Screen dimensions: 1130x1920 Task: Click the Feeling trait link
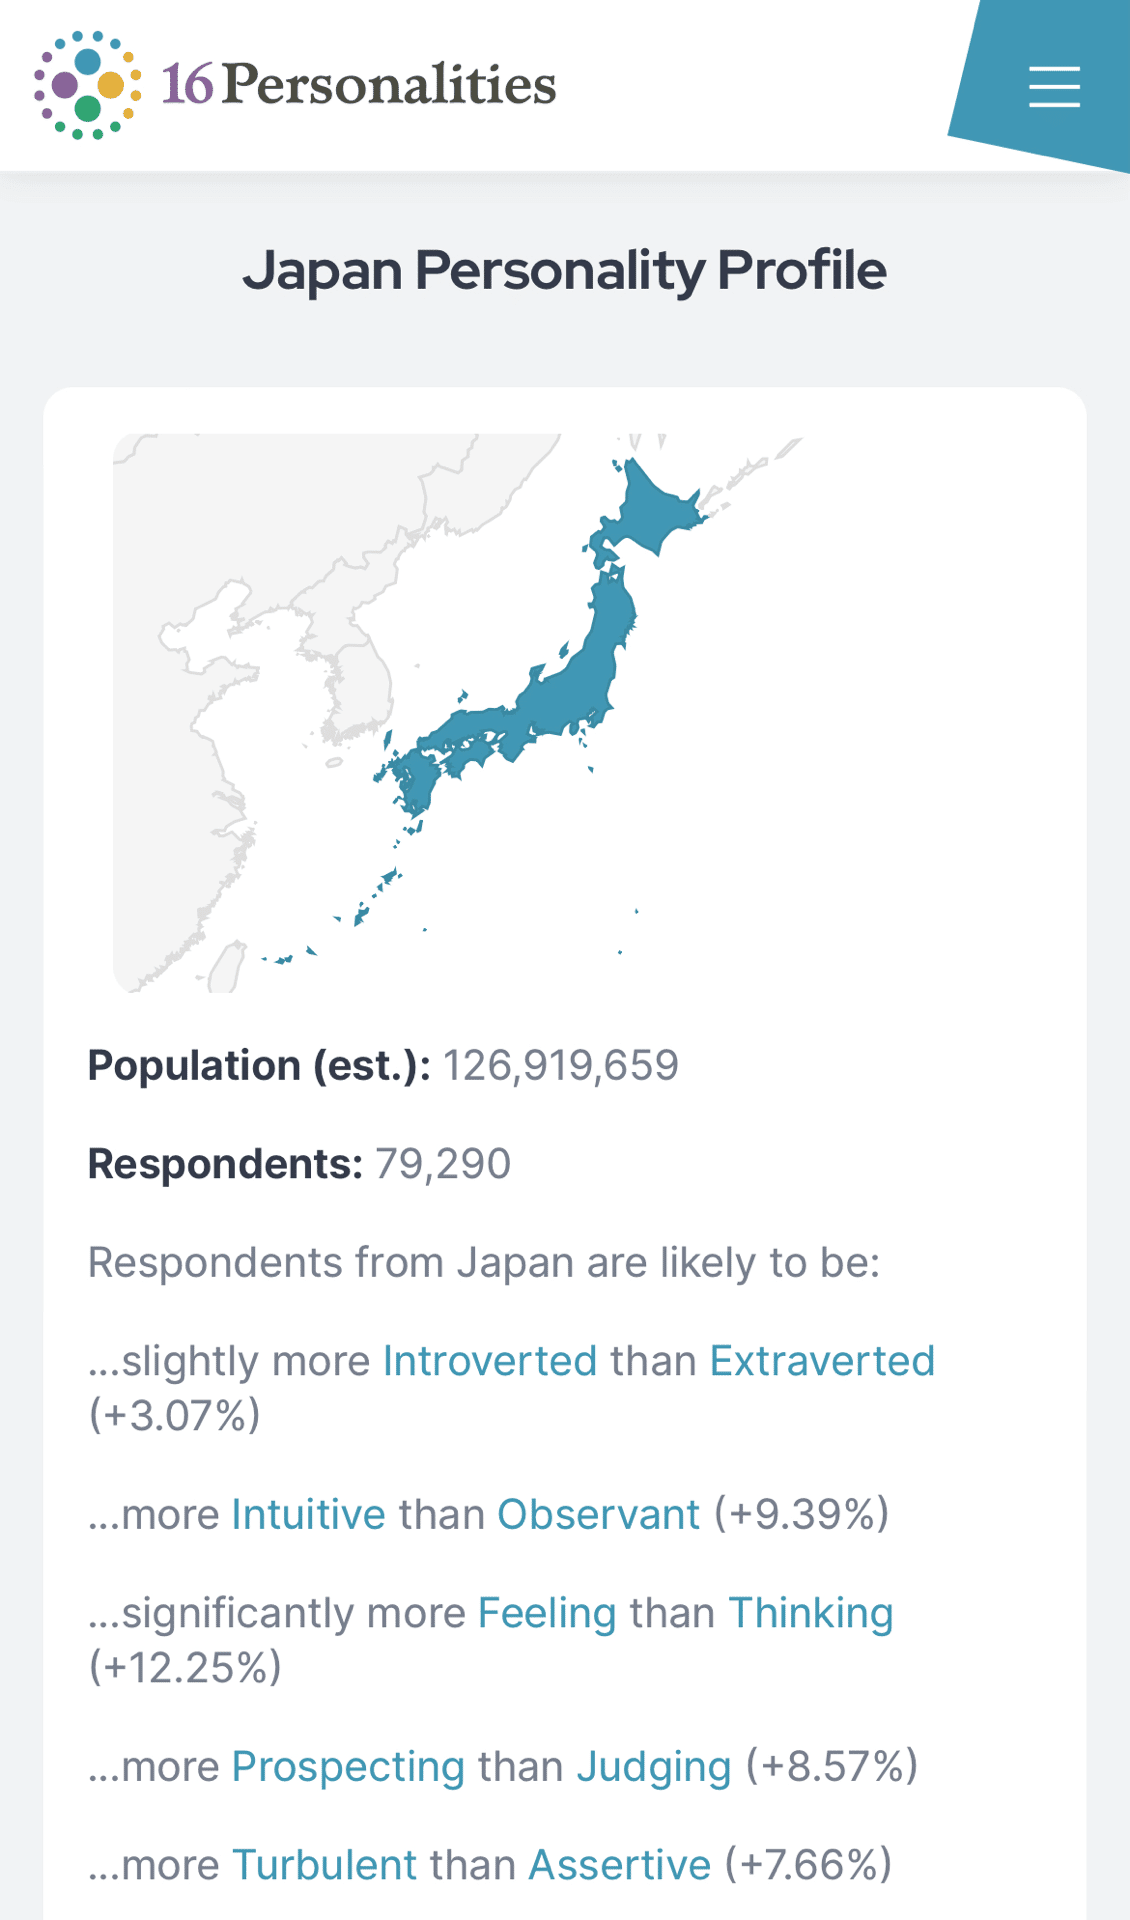546,1613
